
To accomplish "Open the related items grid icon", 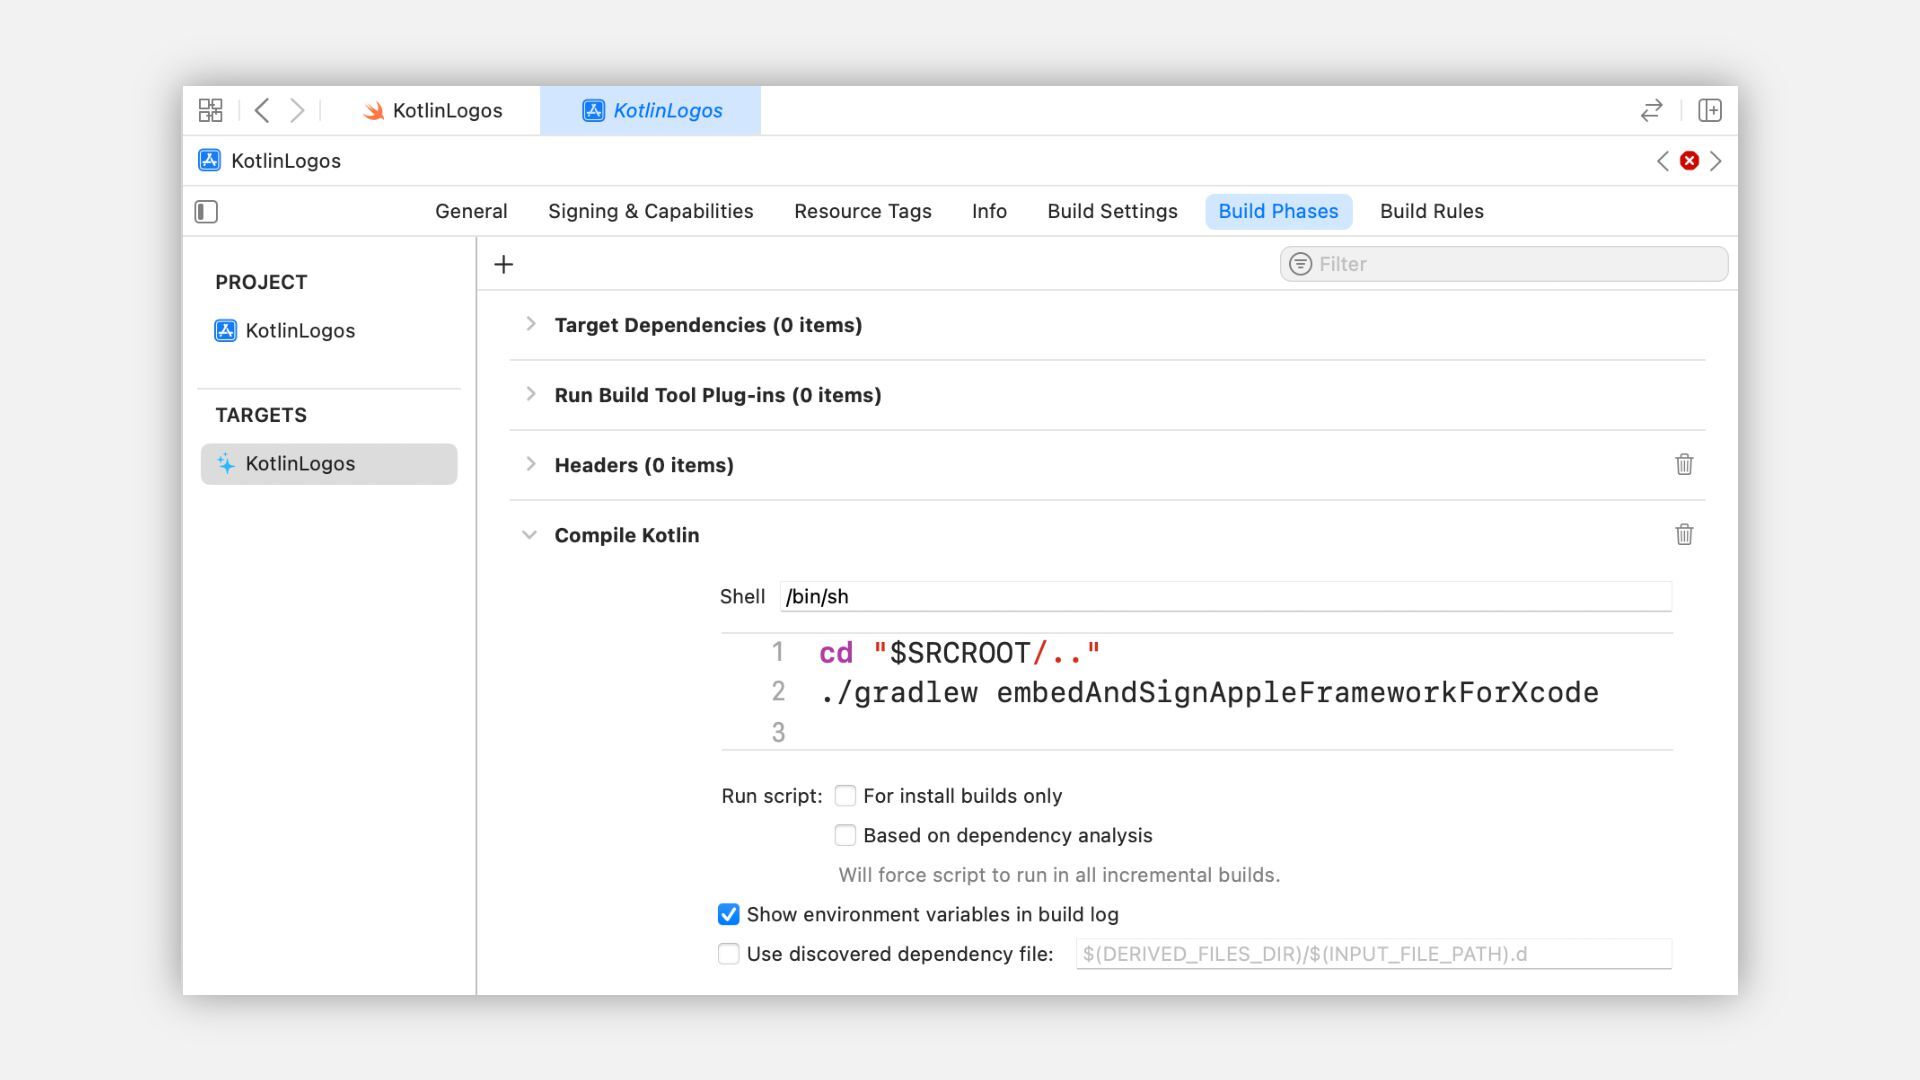I will 210,110.
